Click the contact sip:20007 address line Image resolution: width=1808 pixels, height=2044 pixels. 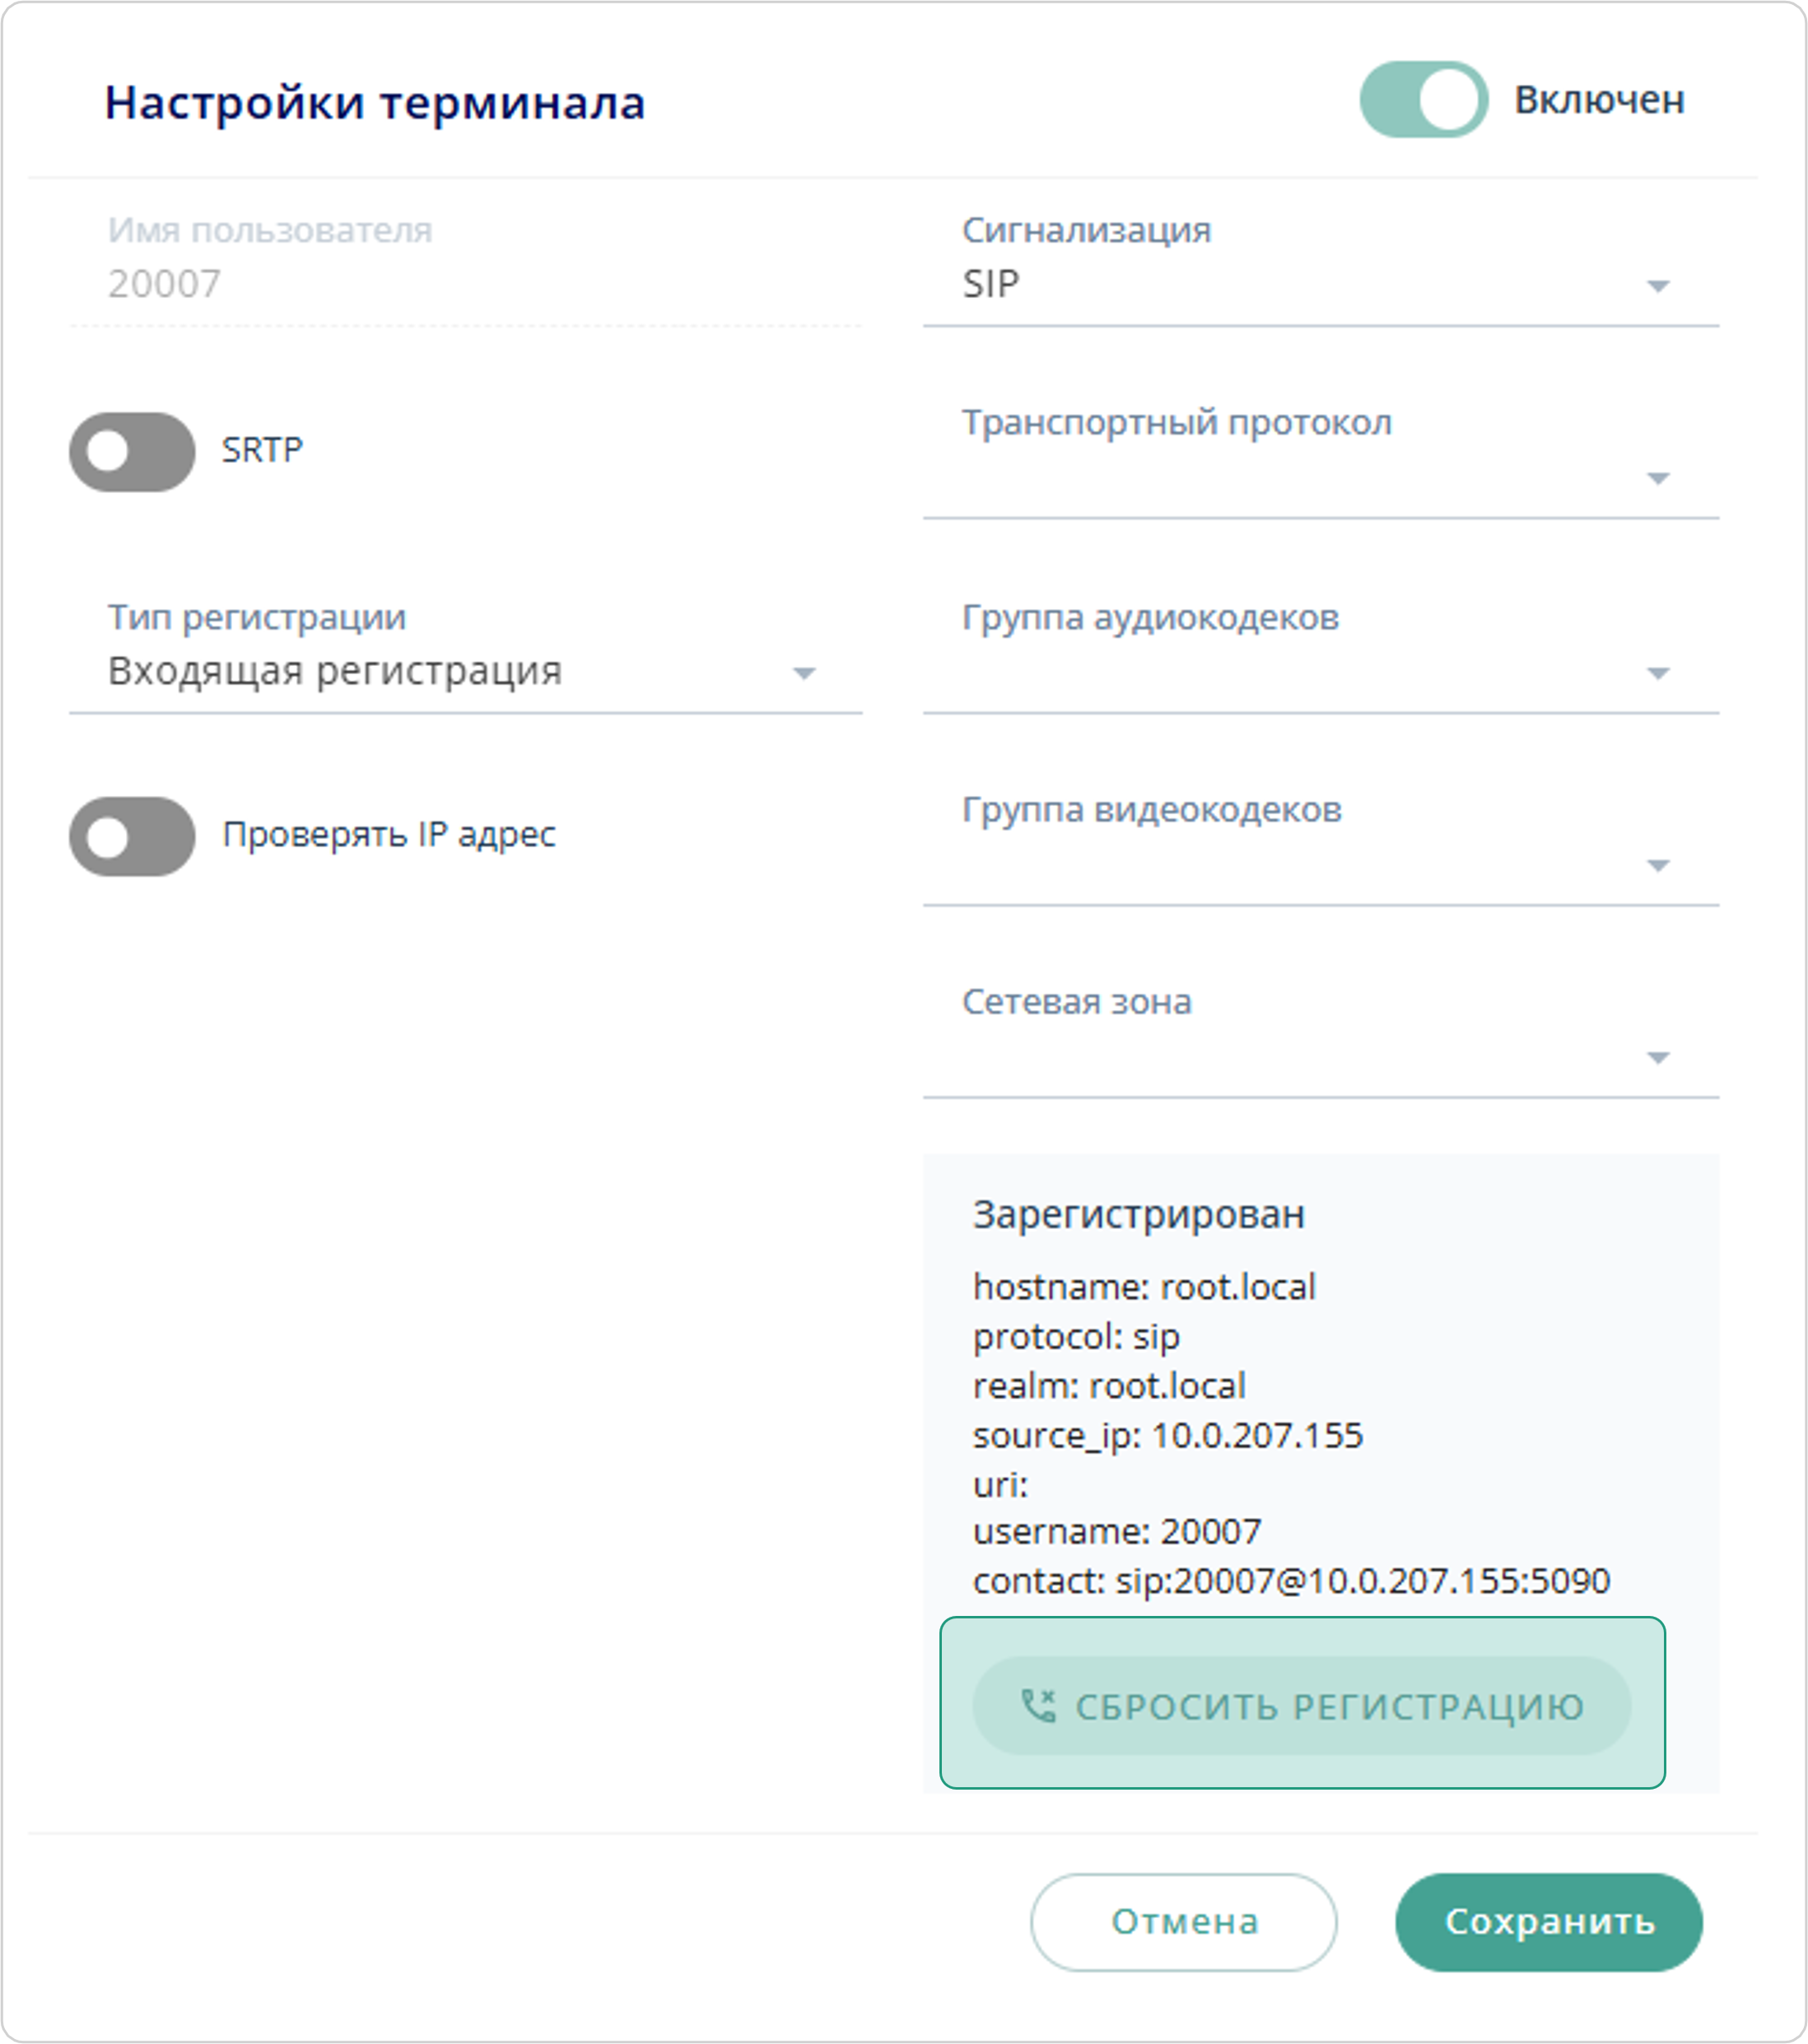point(1291,1581)
